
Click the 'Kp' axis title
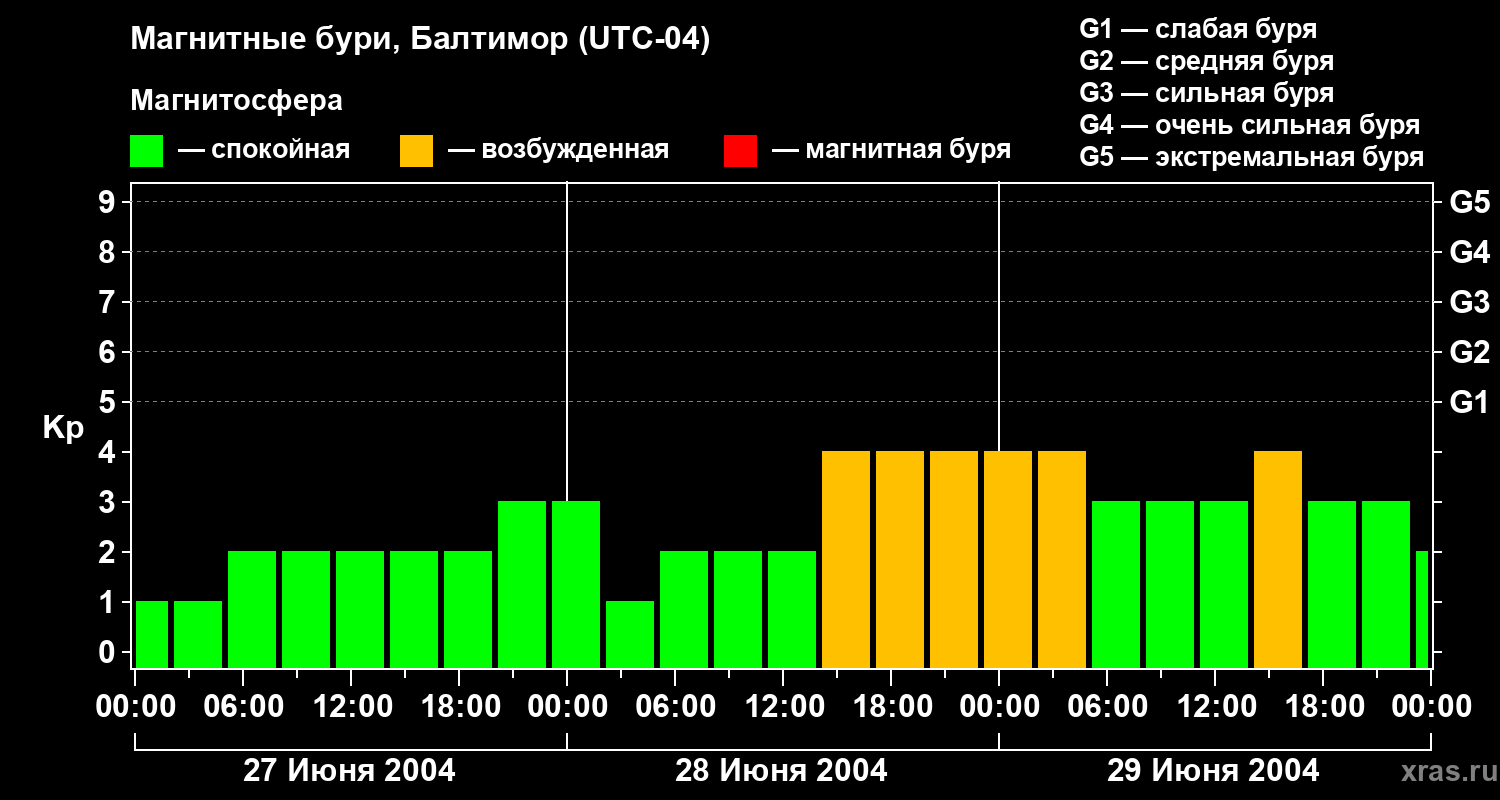[x=63, y=428]
